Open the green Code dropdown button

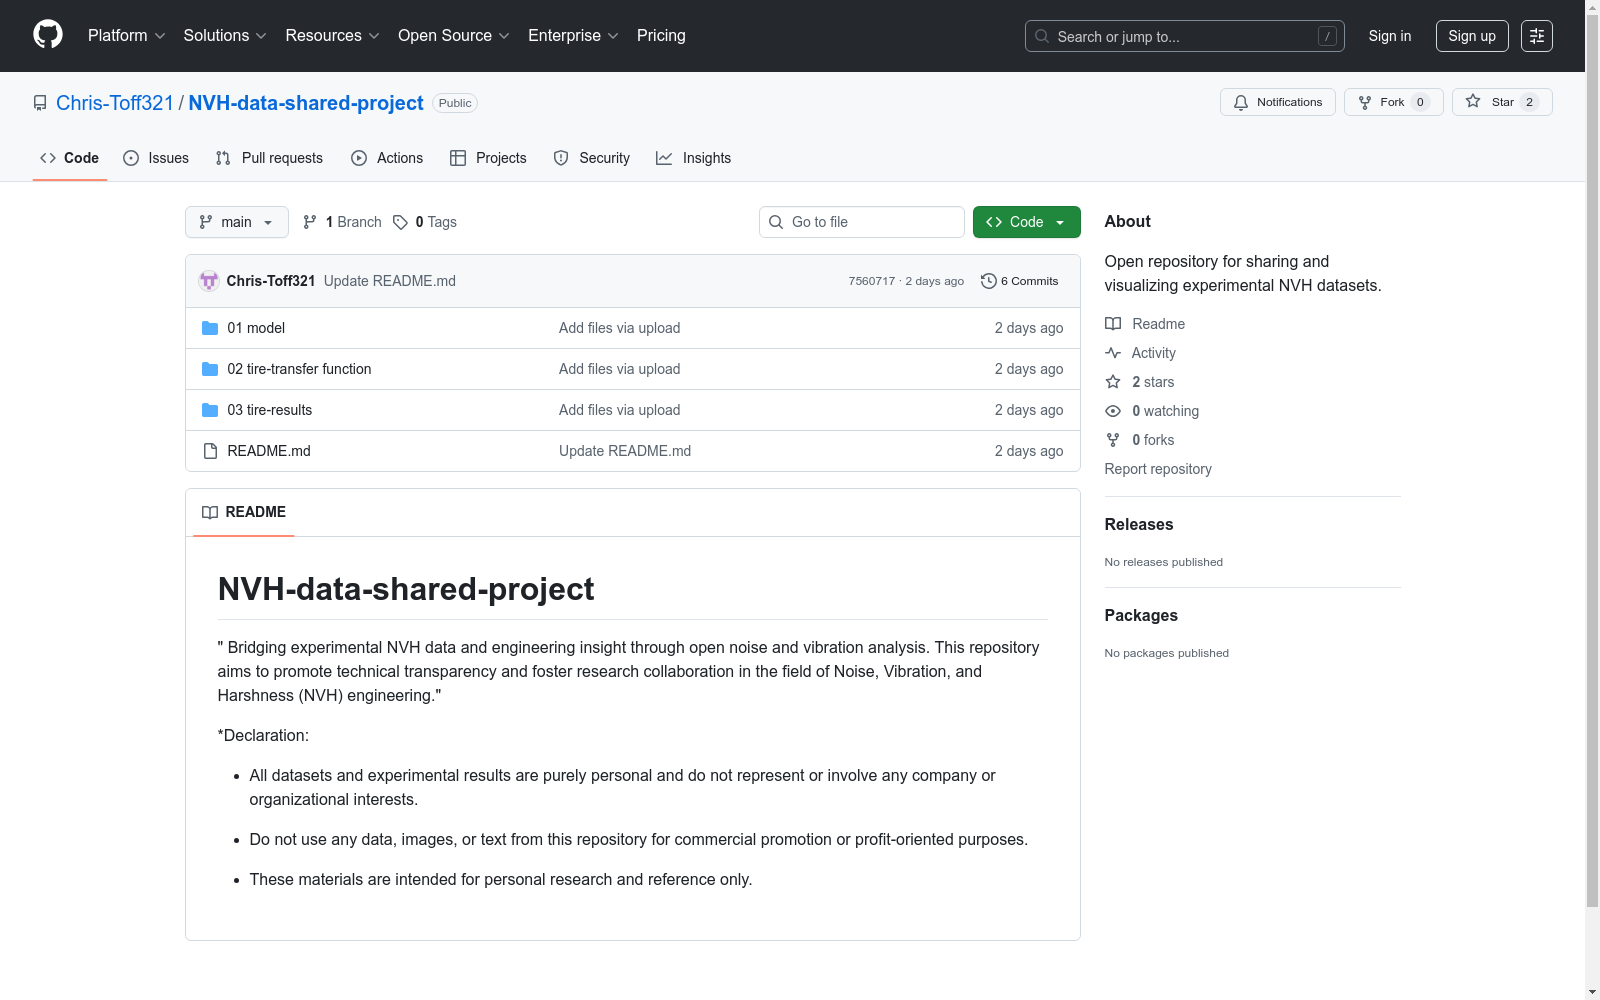1027,222
